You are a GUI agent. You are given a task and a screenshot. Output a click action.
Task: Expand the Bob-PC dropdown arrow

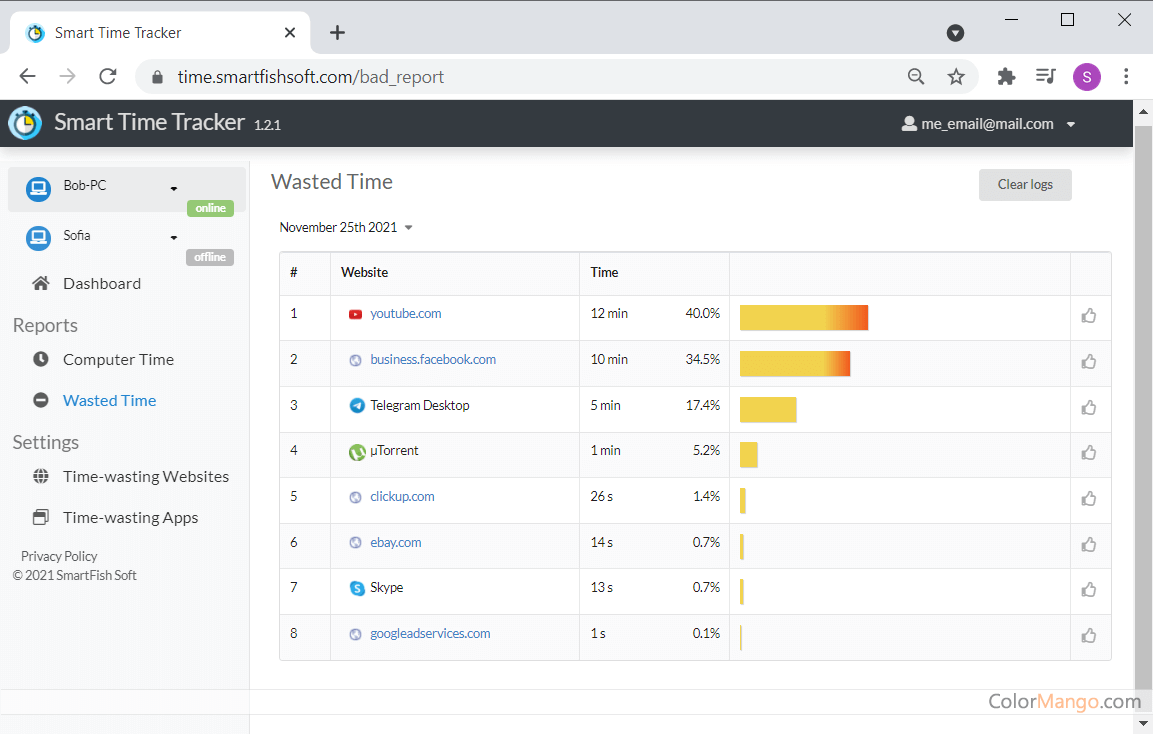point(174,188)
